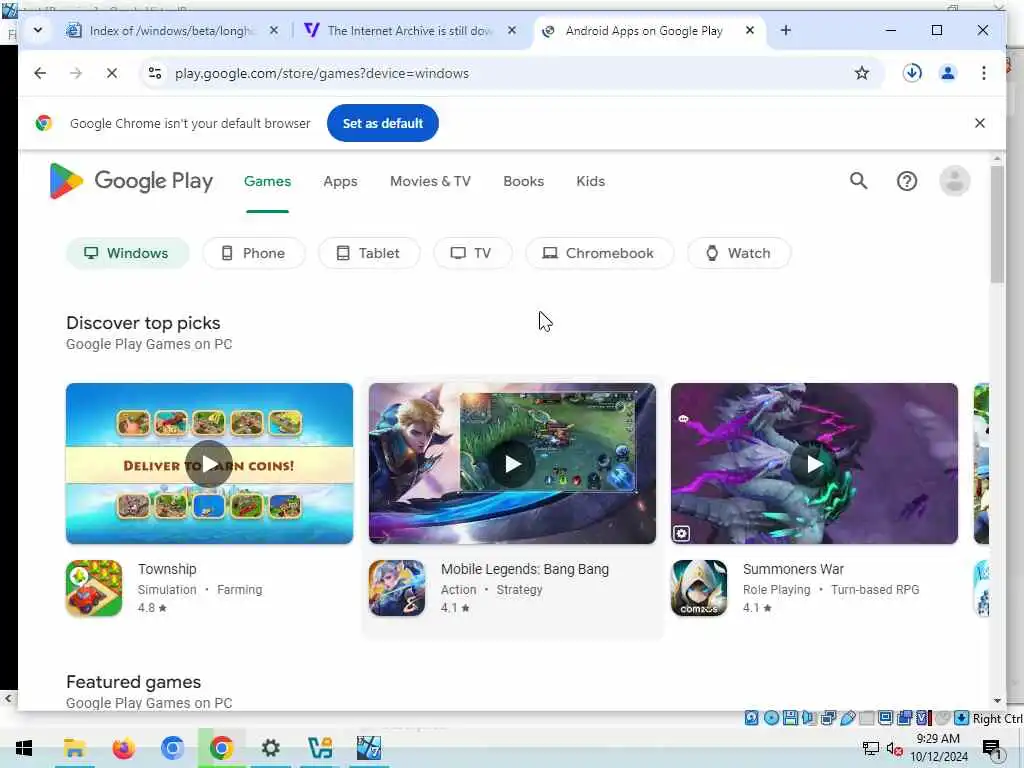Play the Mobile Legends video preview

click(512, 464)
